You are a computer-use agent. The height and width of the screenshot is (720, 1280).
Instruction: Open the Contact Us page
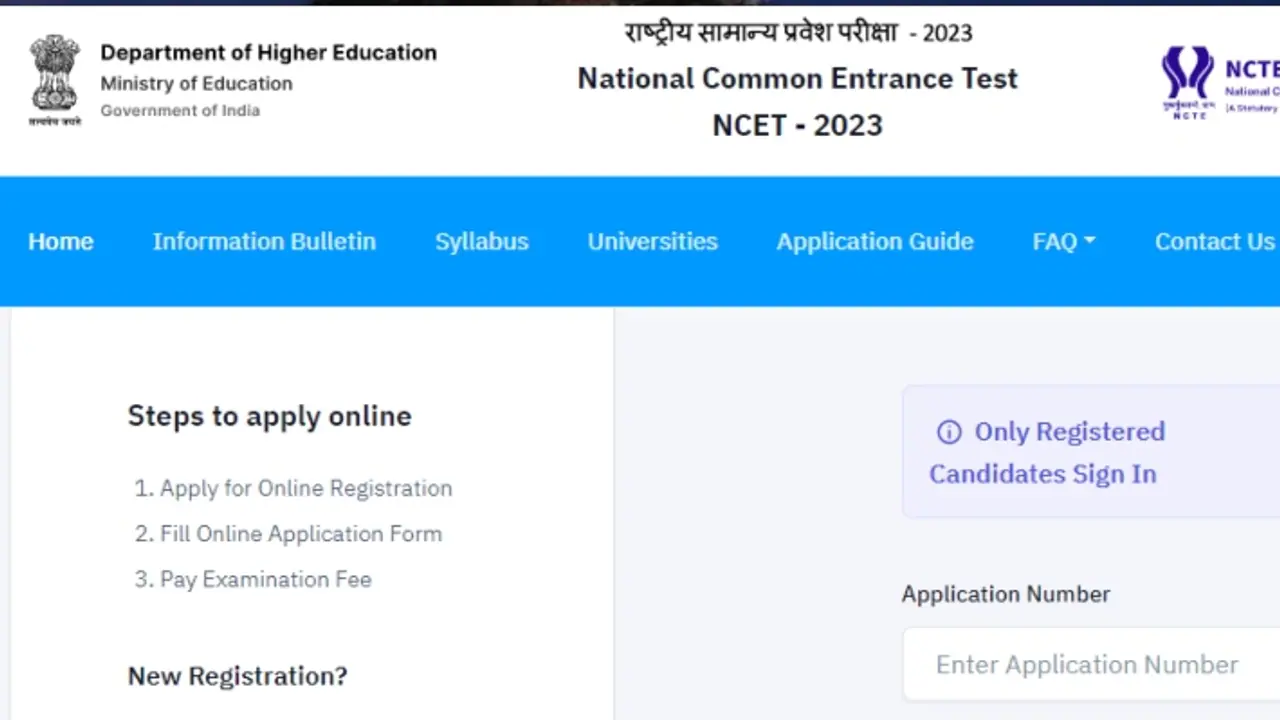[x=1214, y=241]
